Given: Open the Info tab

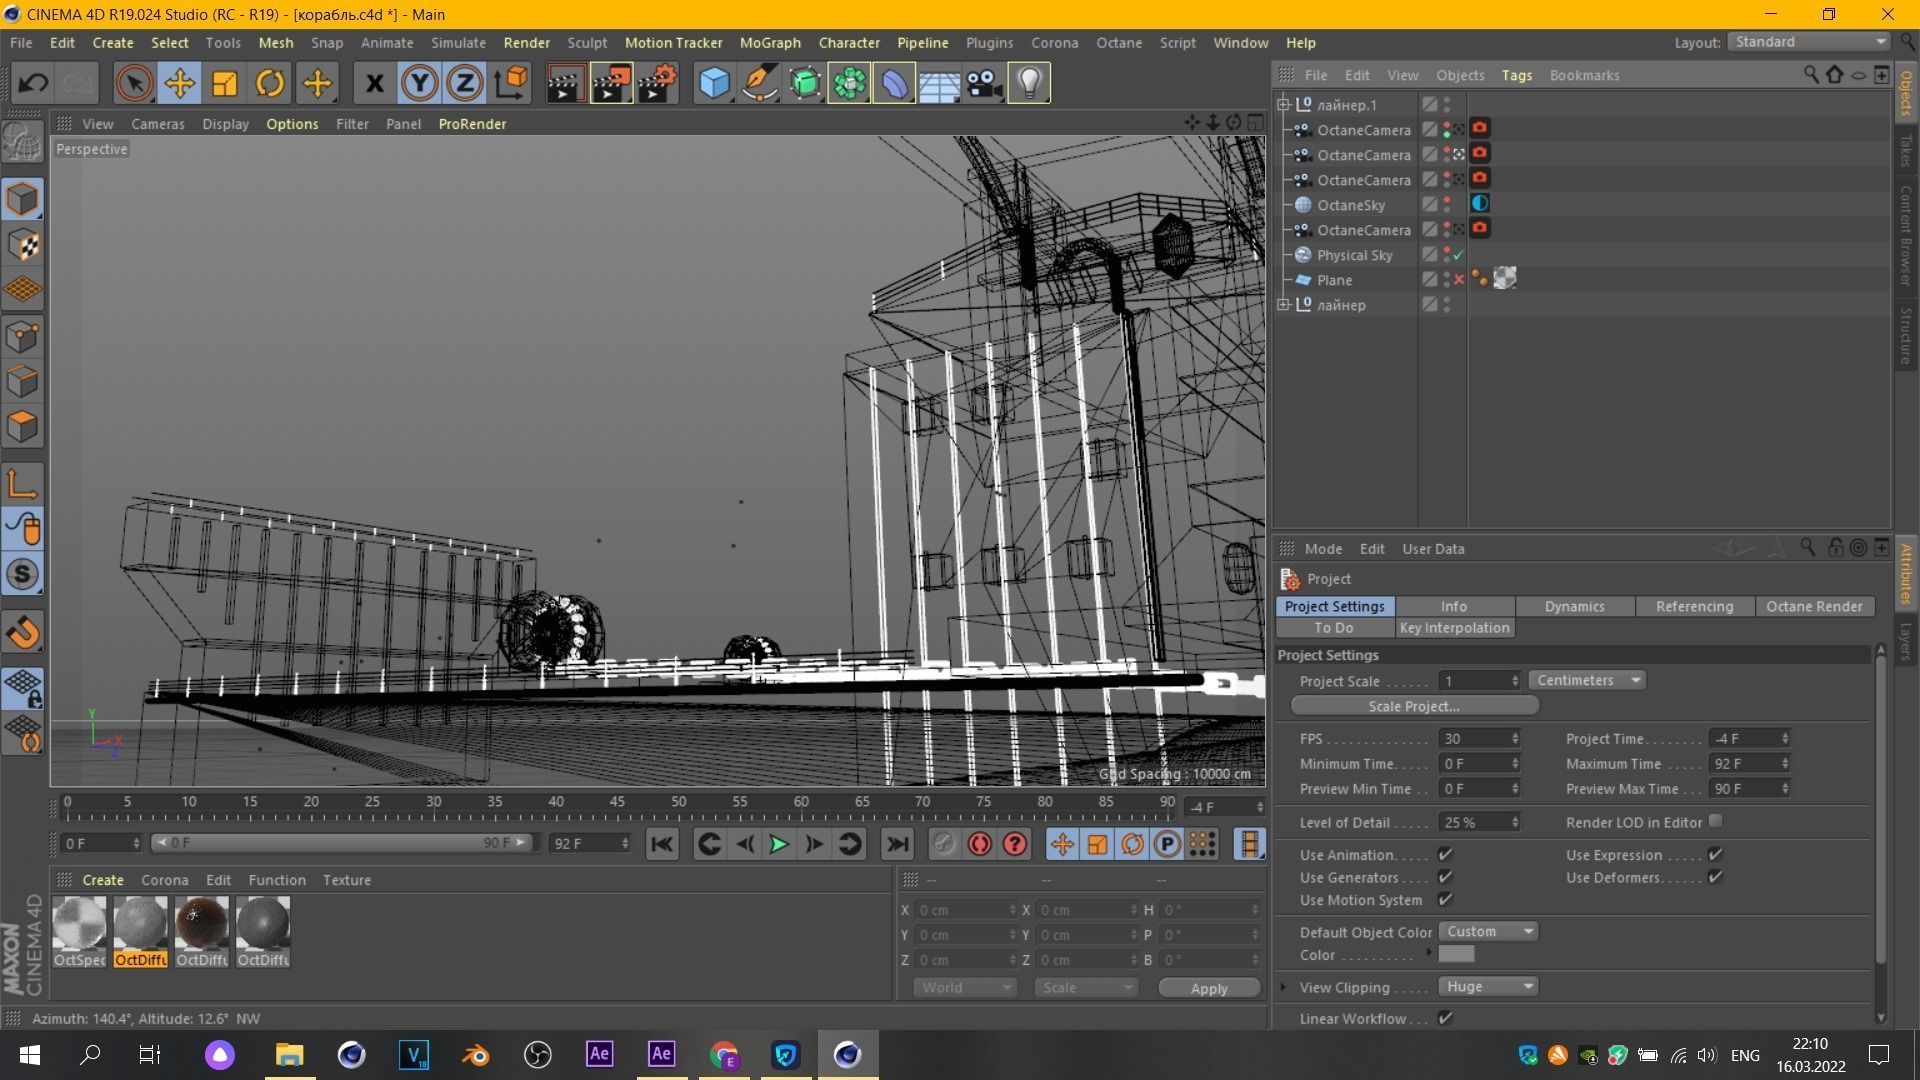Looking at the screenshot, I should 1454,606.
